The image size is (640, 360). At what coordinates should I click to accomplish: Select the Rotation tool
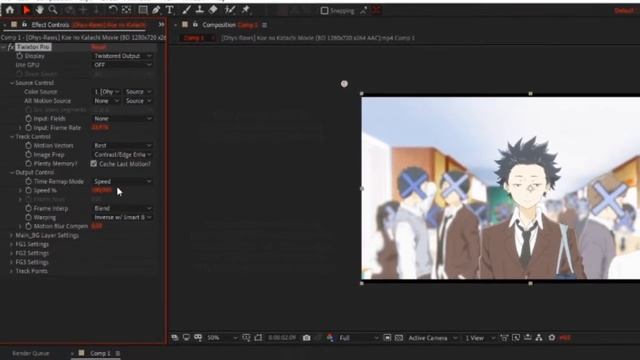point(113,10)
